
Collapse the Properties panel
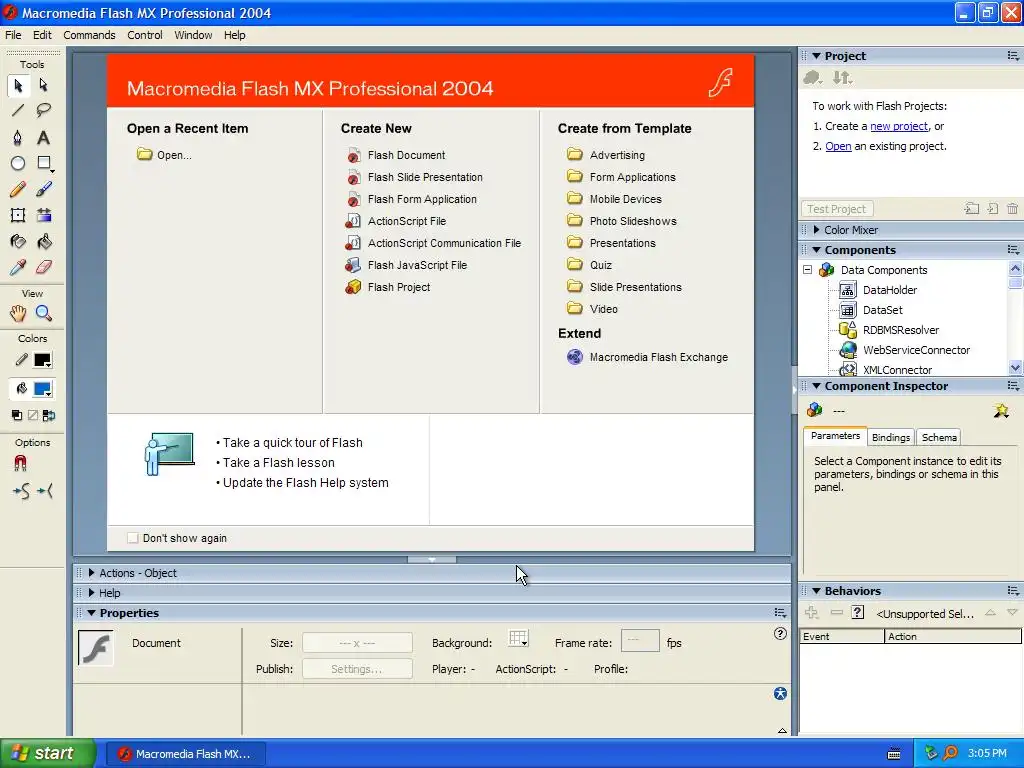[91, 613]
